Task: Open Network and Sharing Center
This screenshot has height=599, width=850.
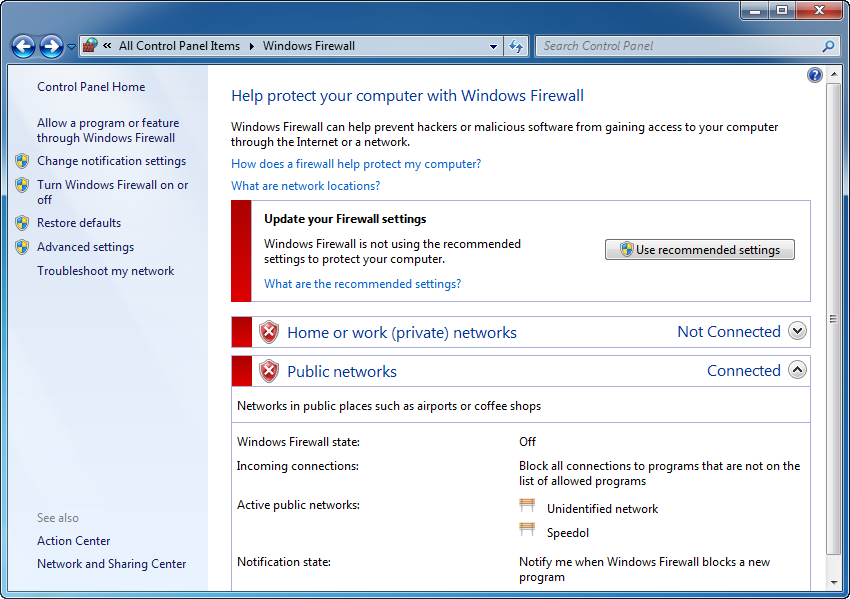Action: pyautogui.click(x=111, y=564)
